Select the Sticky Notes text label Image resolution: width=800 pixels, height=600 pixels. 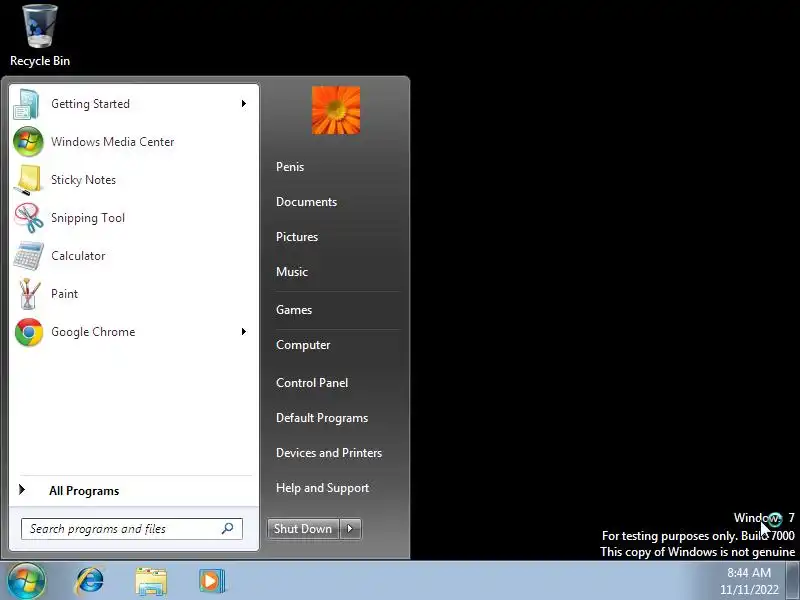[83, 180]
